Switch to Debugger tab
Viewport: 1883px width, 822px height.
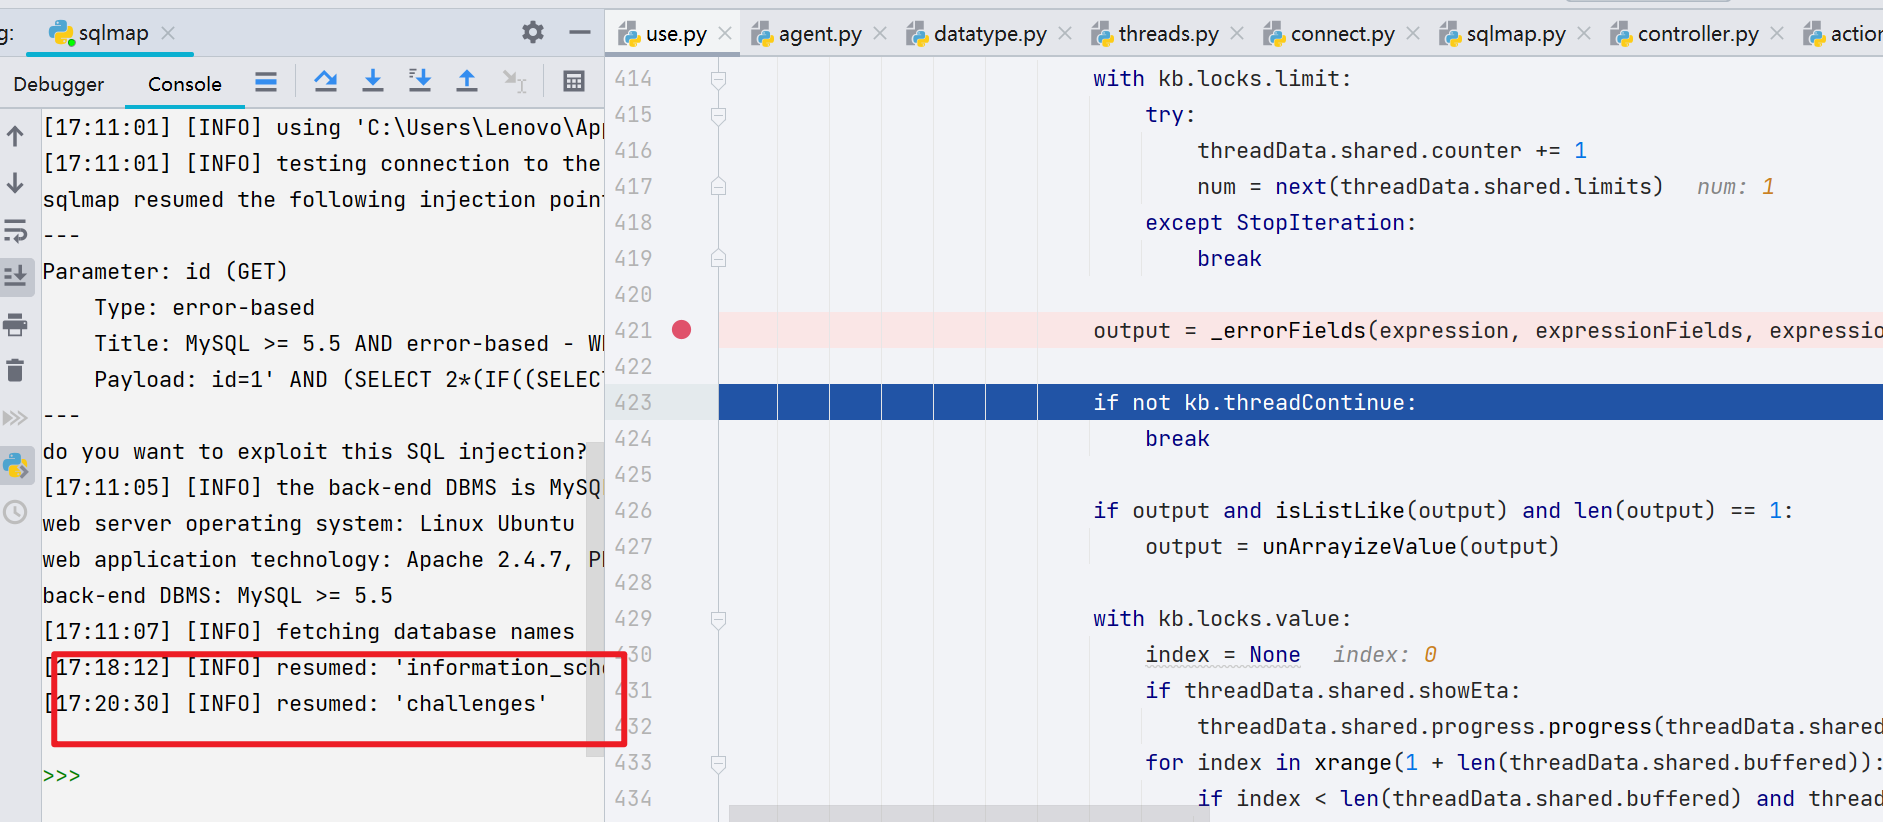pyautogui.click(x=59, y=84)
